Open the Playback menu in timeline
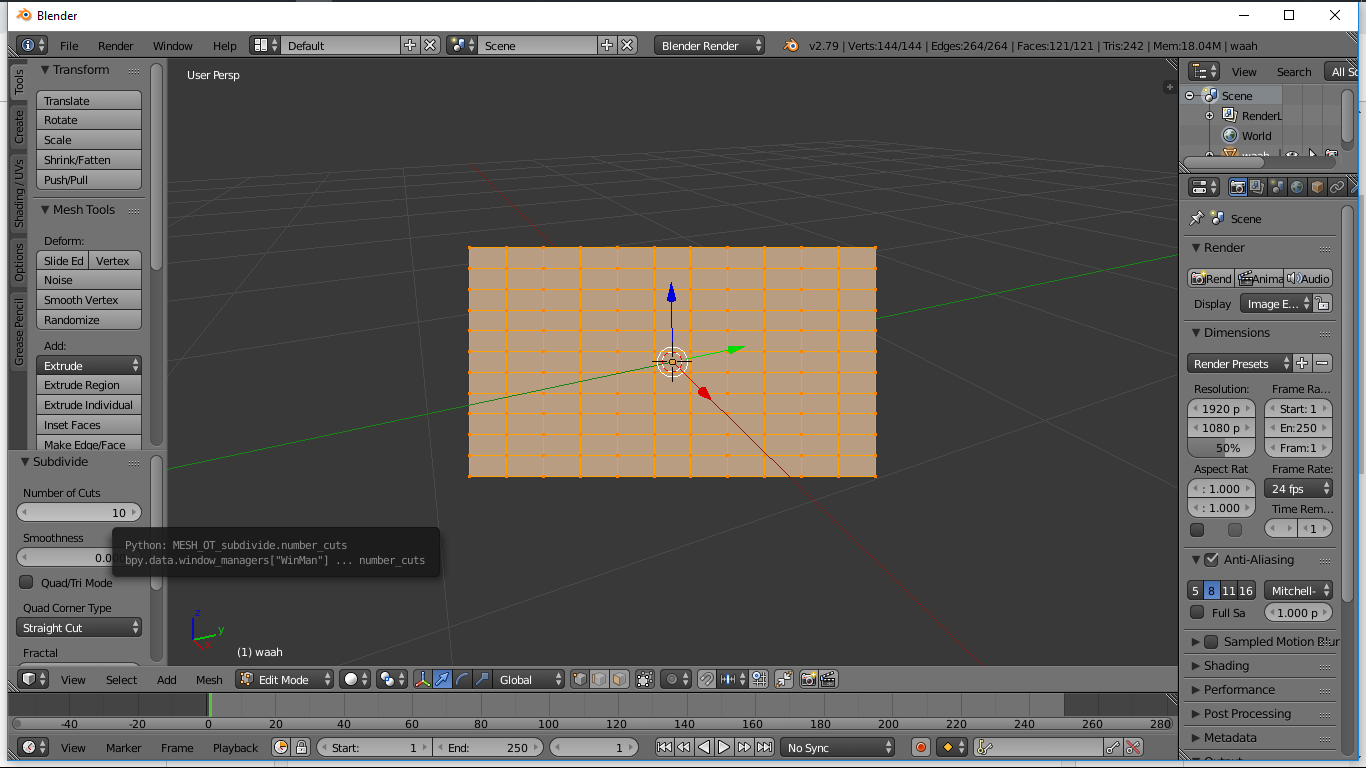The image size is (1366, 768). click(235, 747)
